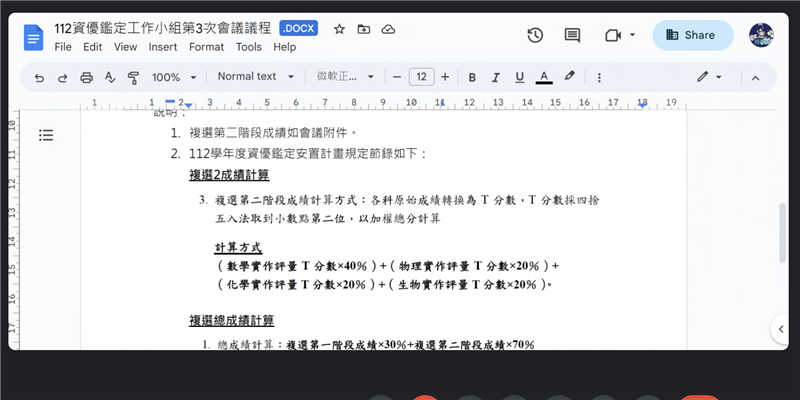Image resolution: width=800 pixels, height=400 pixels.
Task: Decrease font size with the minus button
Action: (x=397, y=77)
